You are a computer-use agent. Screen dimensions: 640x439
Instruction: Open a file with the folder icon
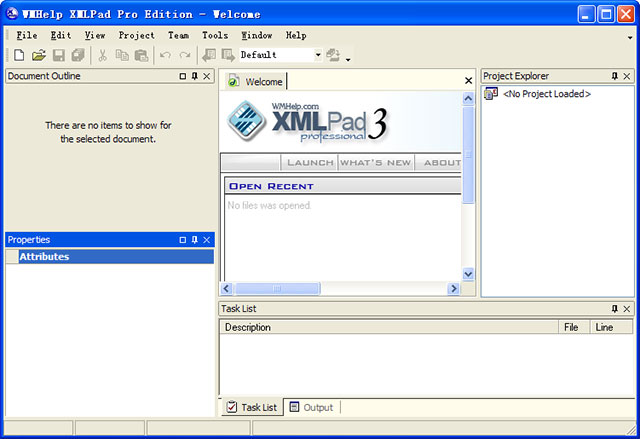[39, 55]
